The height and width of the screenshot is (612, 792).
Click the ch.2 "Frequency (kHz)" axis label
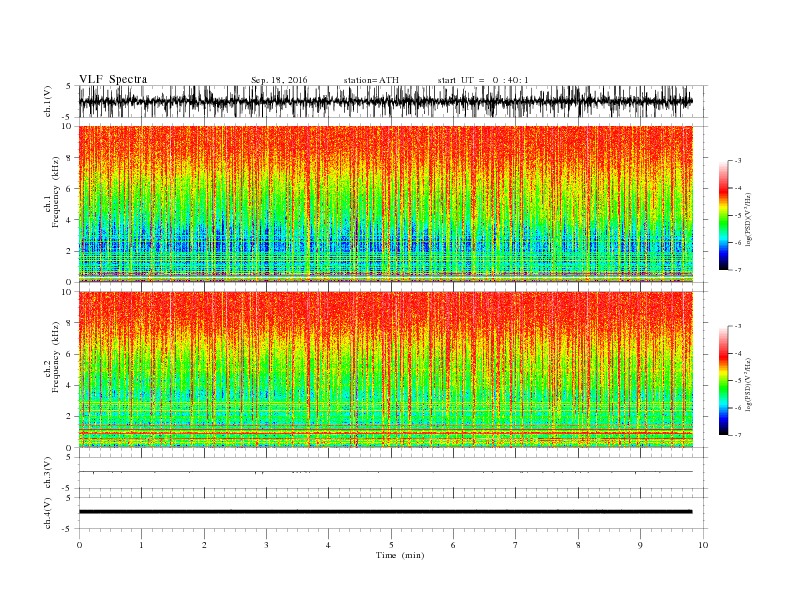click(x=56, y=356)
